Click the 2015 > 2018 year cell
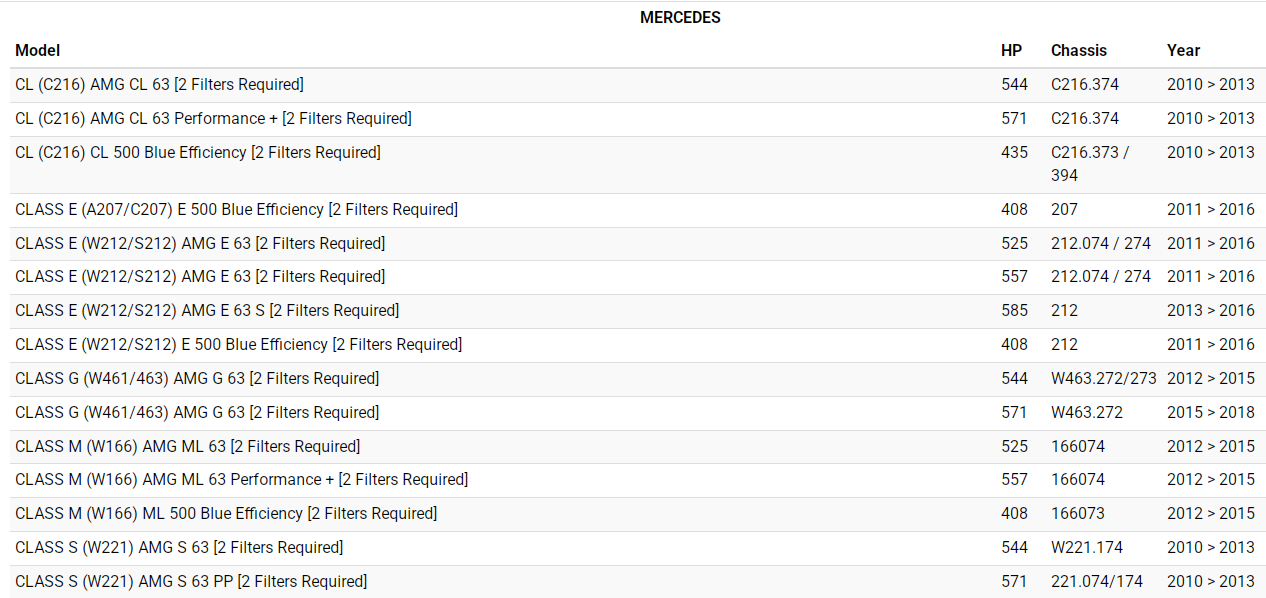This screenshot has width=1266, height=598. [x=1210, y=412]
